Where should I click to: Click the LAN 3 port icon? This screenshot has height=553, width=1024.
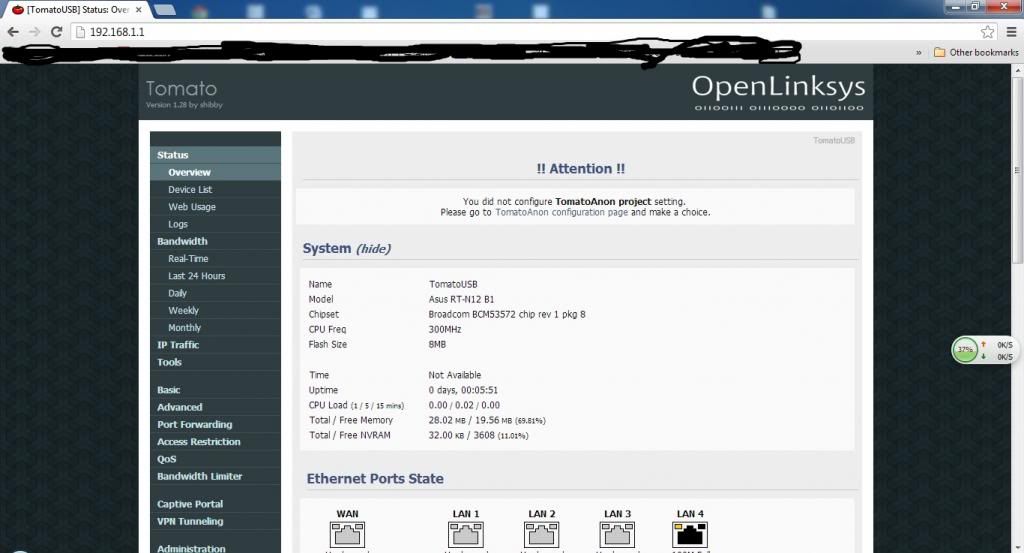[x=618, y=535]
